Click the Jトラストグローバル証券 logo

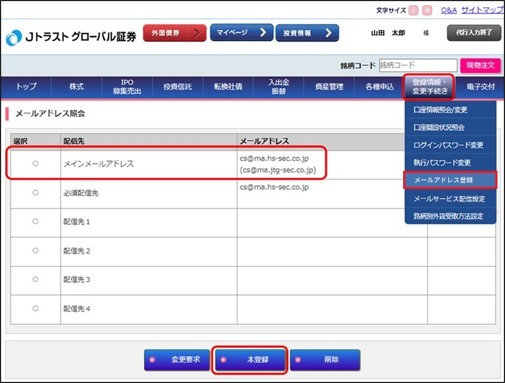coord(71,37)
